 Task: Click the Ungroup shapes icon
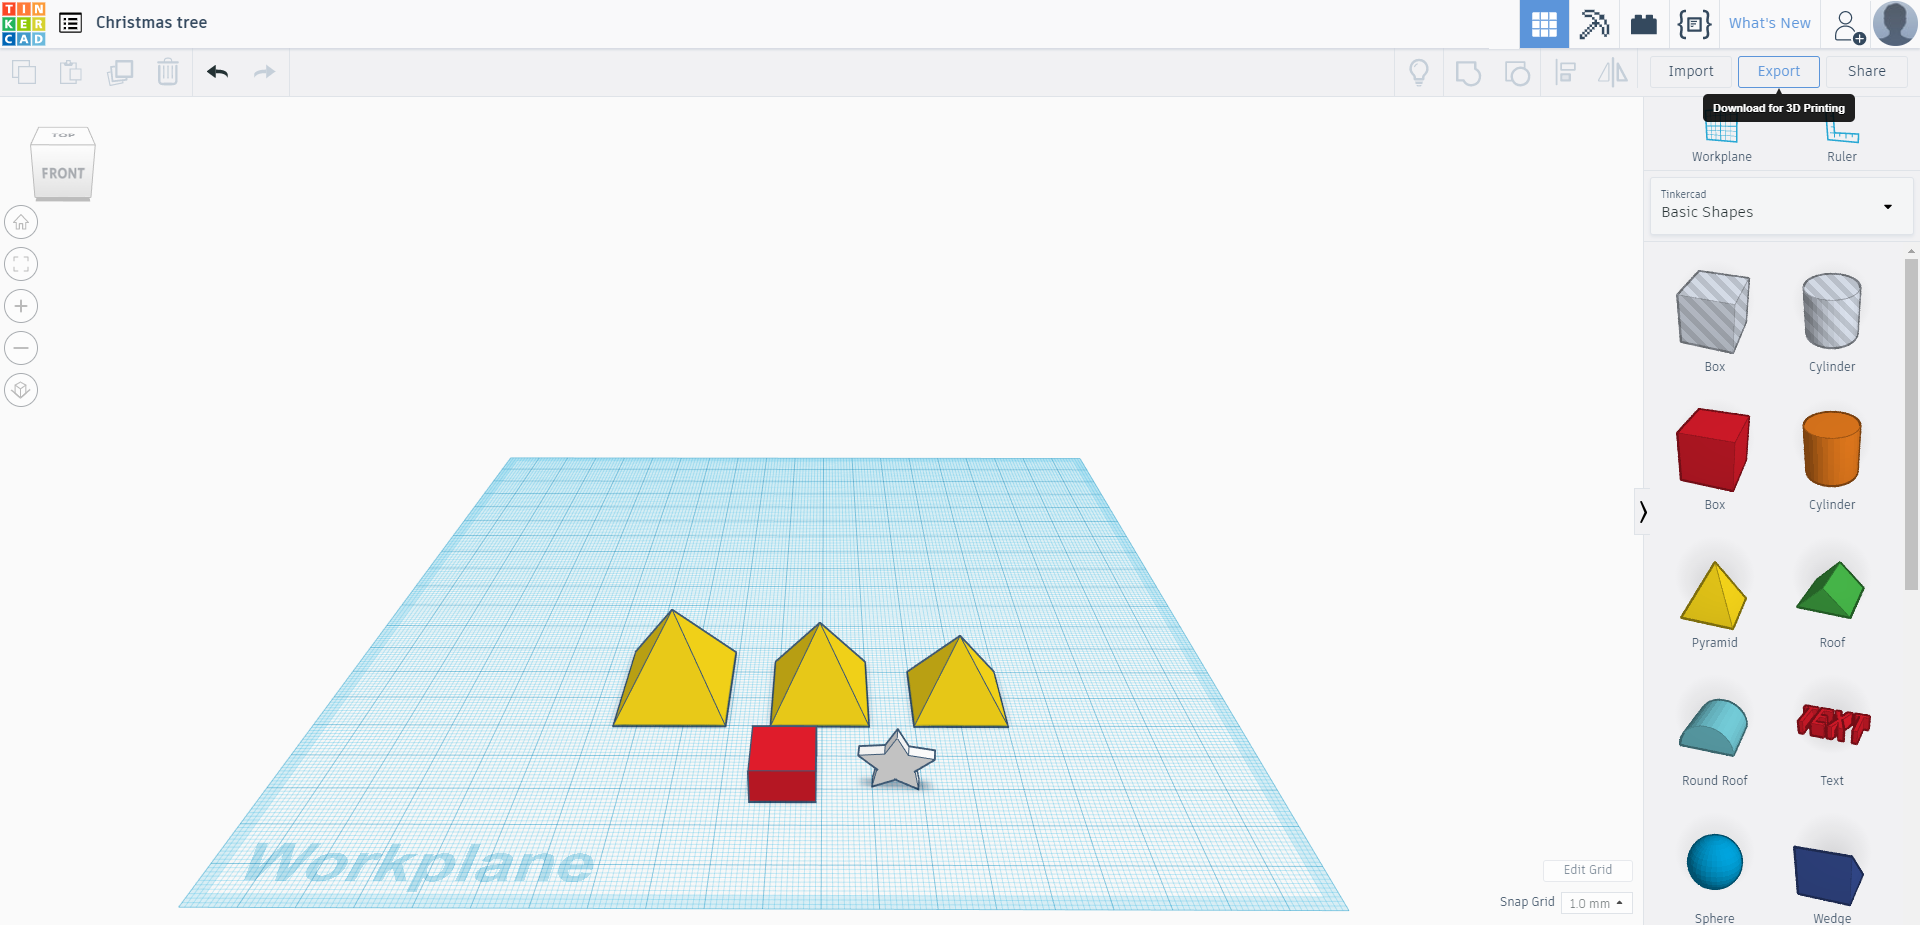coord(1517,72)
